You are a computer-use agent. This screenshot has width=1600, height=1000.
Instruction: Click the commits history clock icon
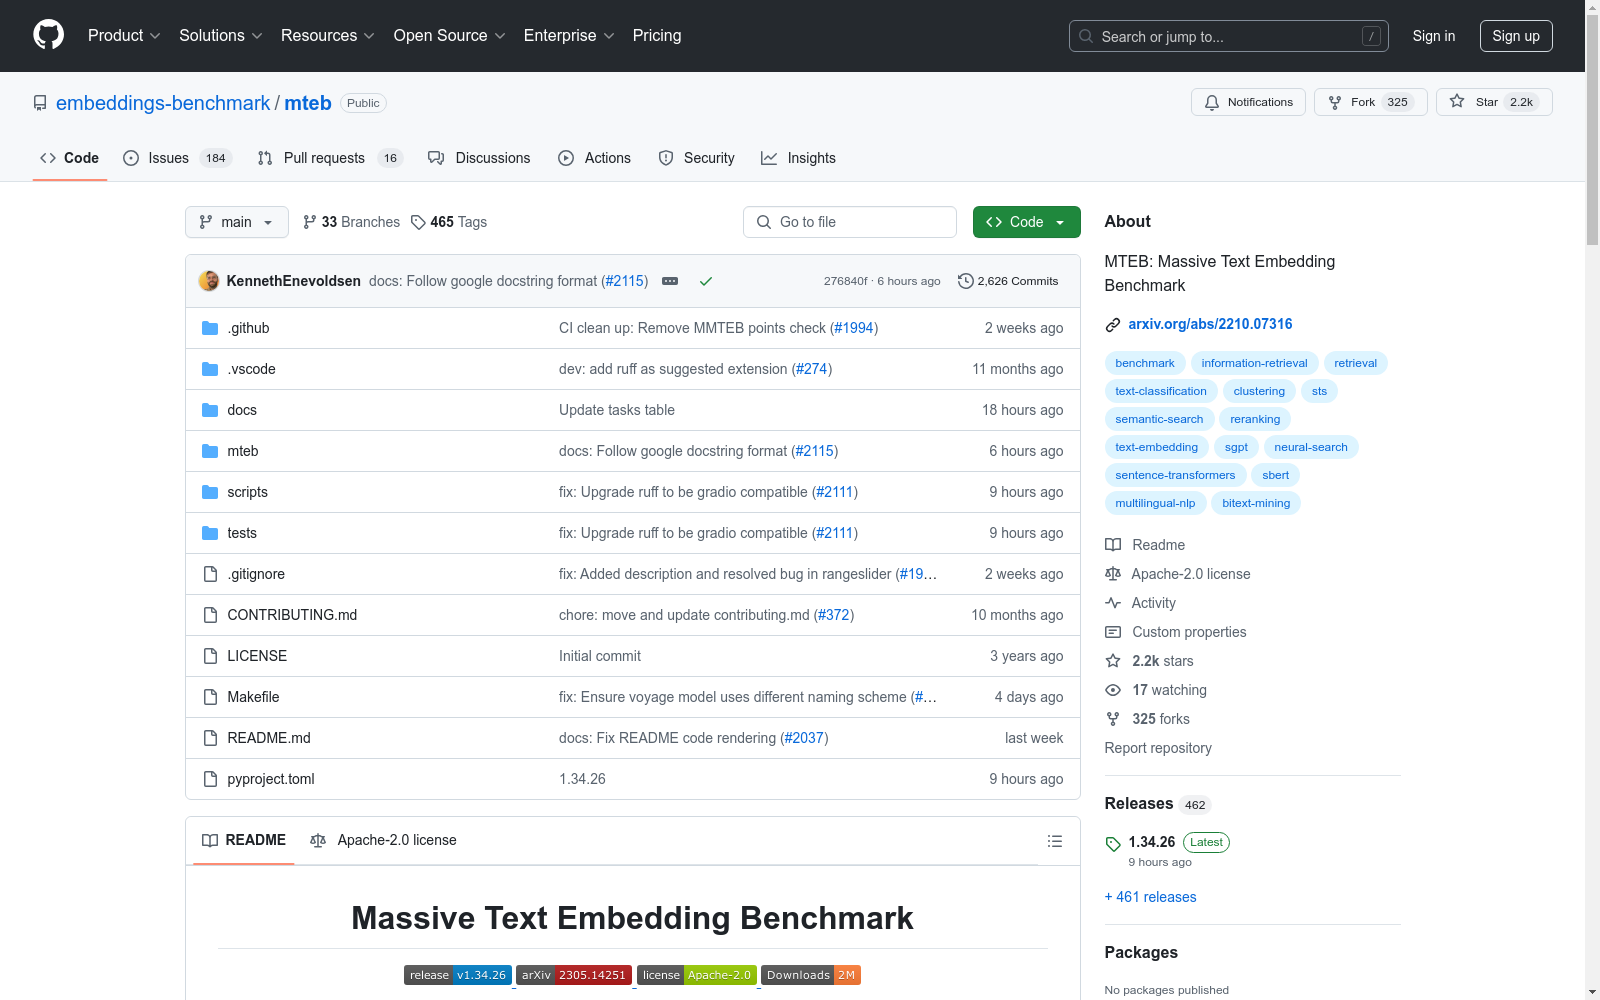pyautogui.click(x=966, y=281)
